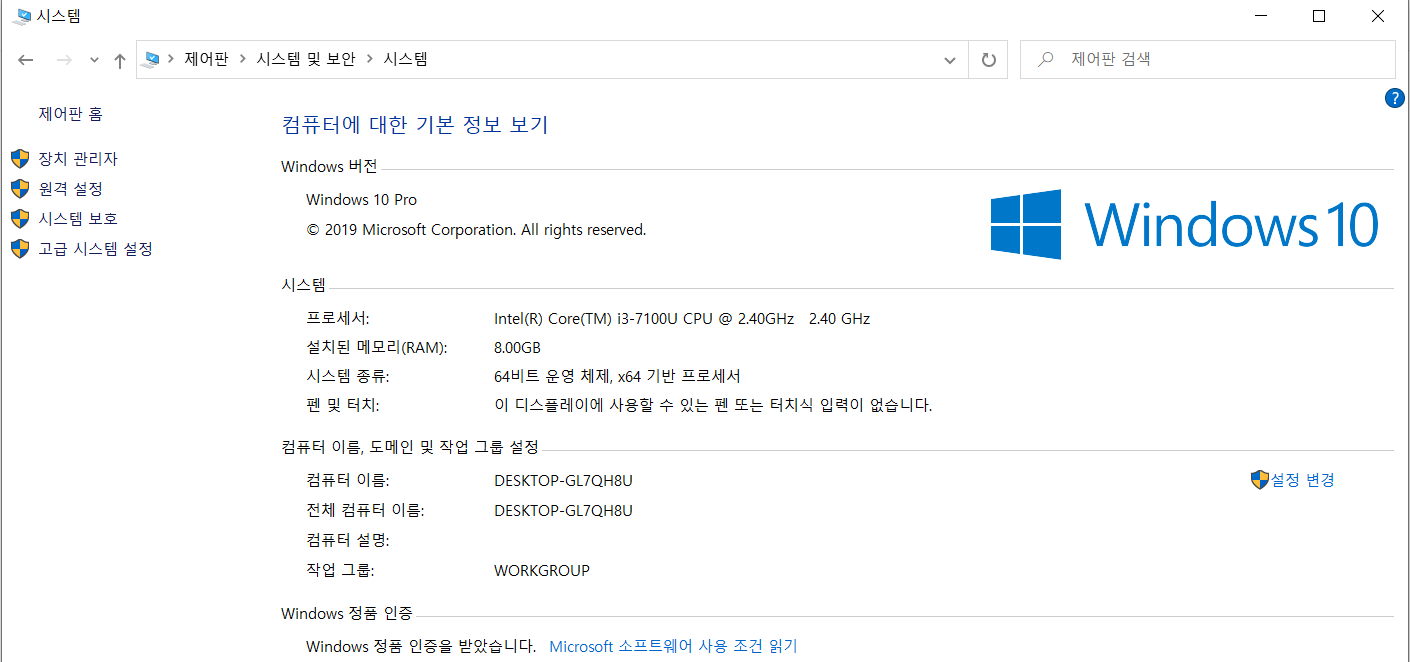Viewport: 1410px width, 662px height.
Task: Click the 컴퓨터에 대한 기본 정보 보기 heading
Action: [415, 125]
